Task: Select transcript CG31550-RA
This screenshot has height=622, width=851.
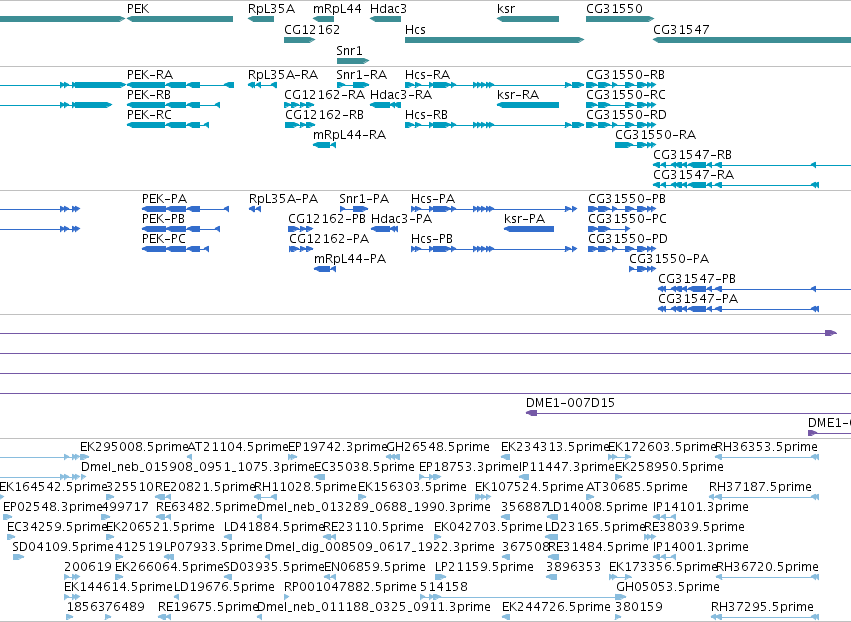Action: pyautogui.click(x=635, y=145)
